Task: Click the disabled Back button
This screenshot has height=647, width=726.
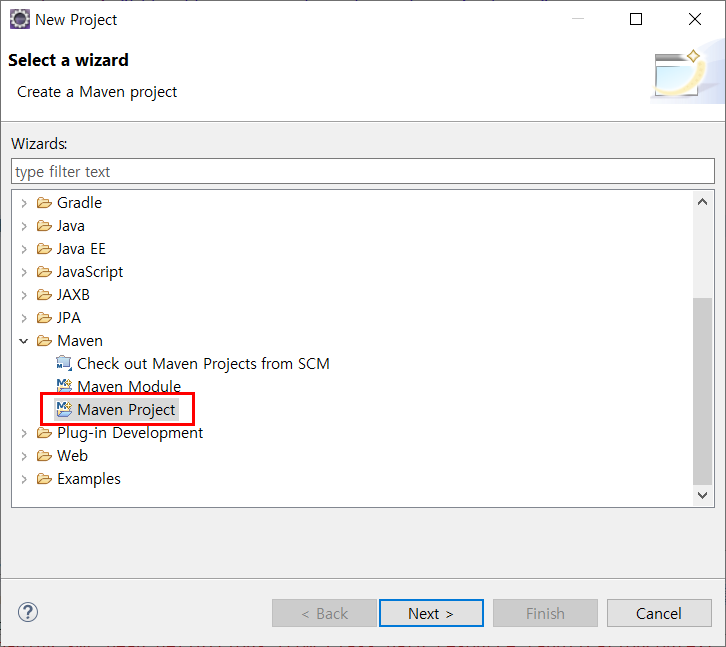Action: pos(324,613)
